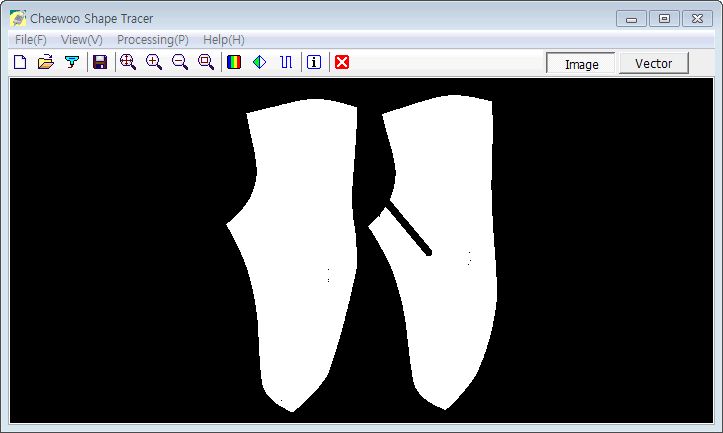723x433 pixels.
Task: Click the blue square-wave trace icon
Action: 286,62
